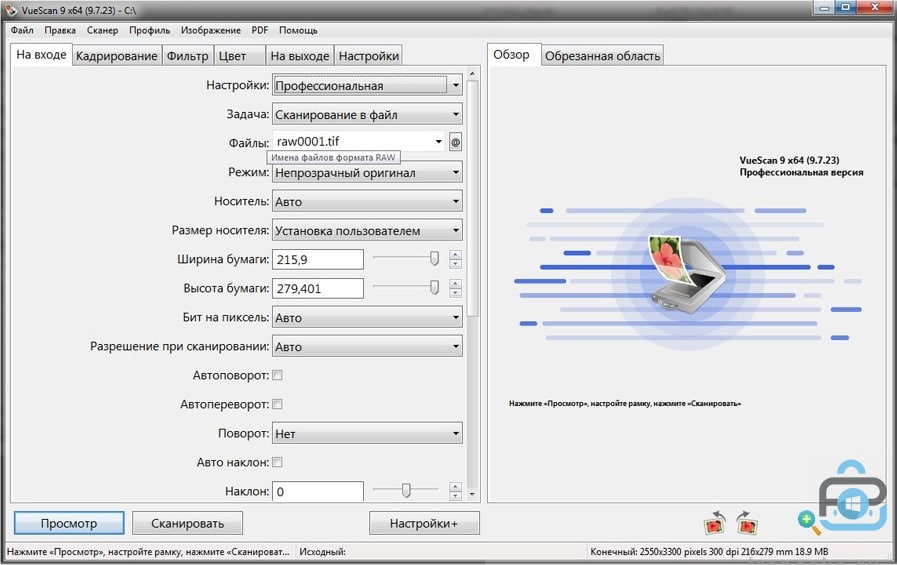Switch to the Обрезанная область tab
Image resolution: width=897 pixels, height=565 pixels.
click(602, 56)
